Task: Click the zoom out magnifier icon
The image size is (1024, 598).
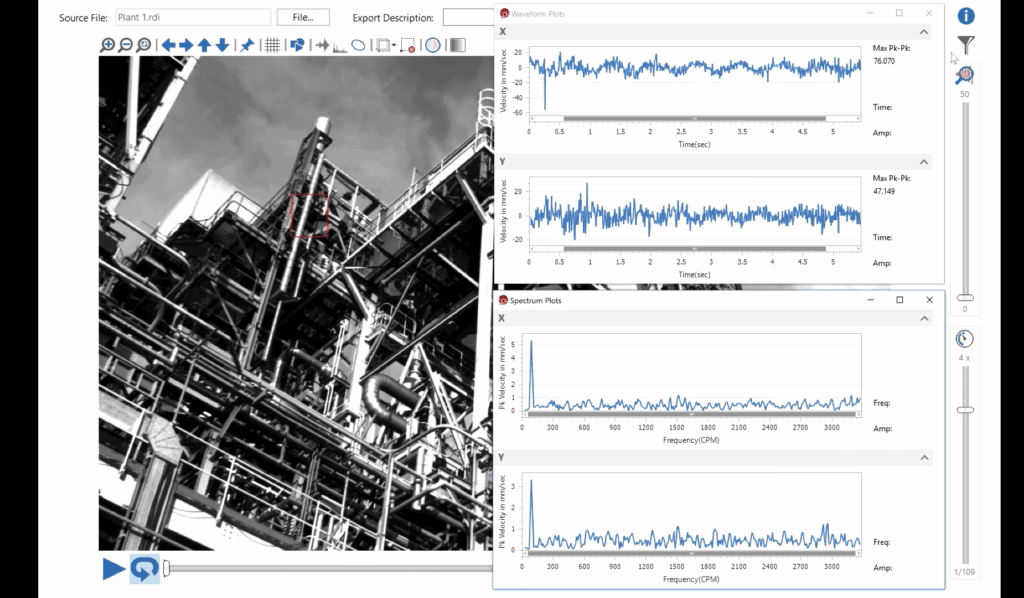Action: click(126, 45)
